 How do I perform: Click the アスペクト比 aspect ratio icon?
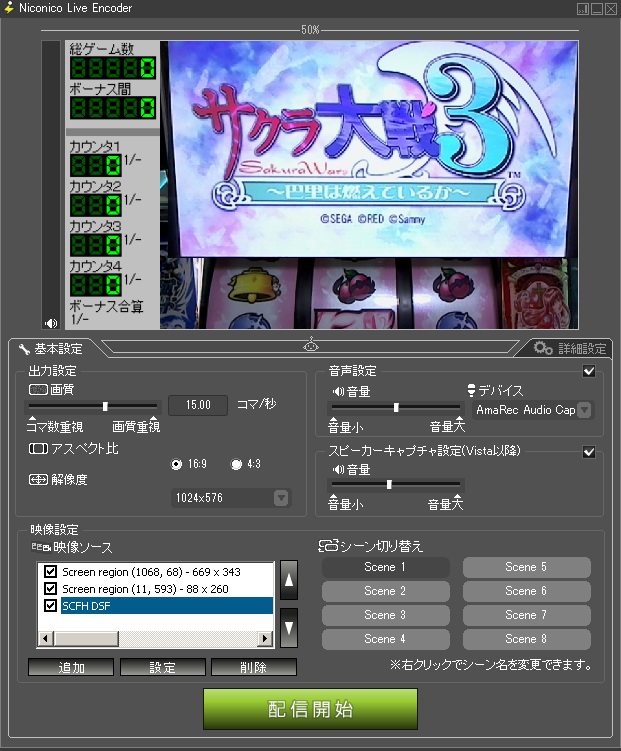[x=38, y=448]
